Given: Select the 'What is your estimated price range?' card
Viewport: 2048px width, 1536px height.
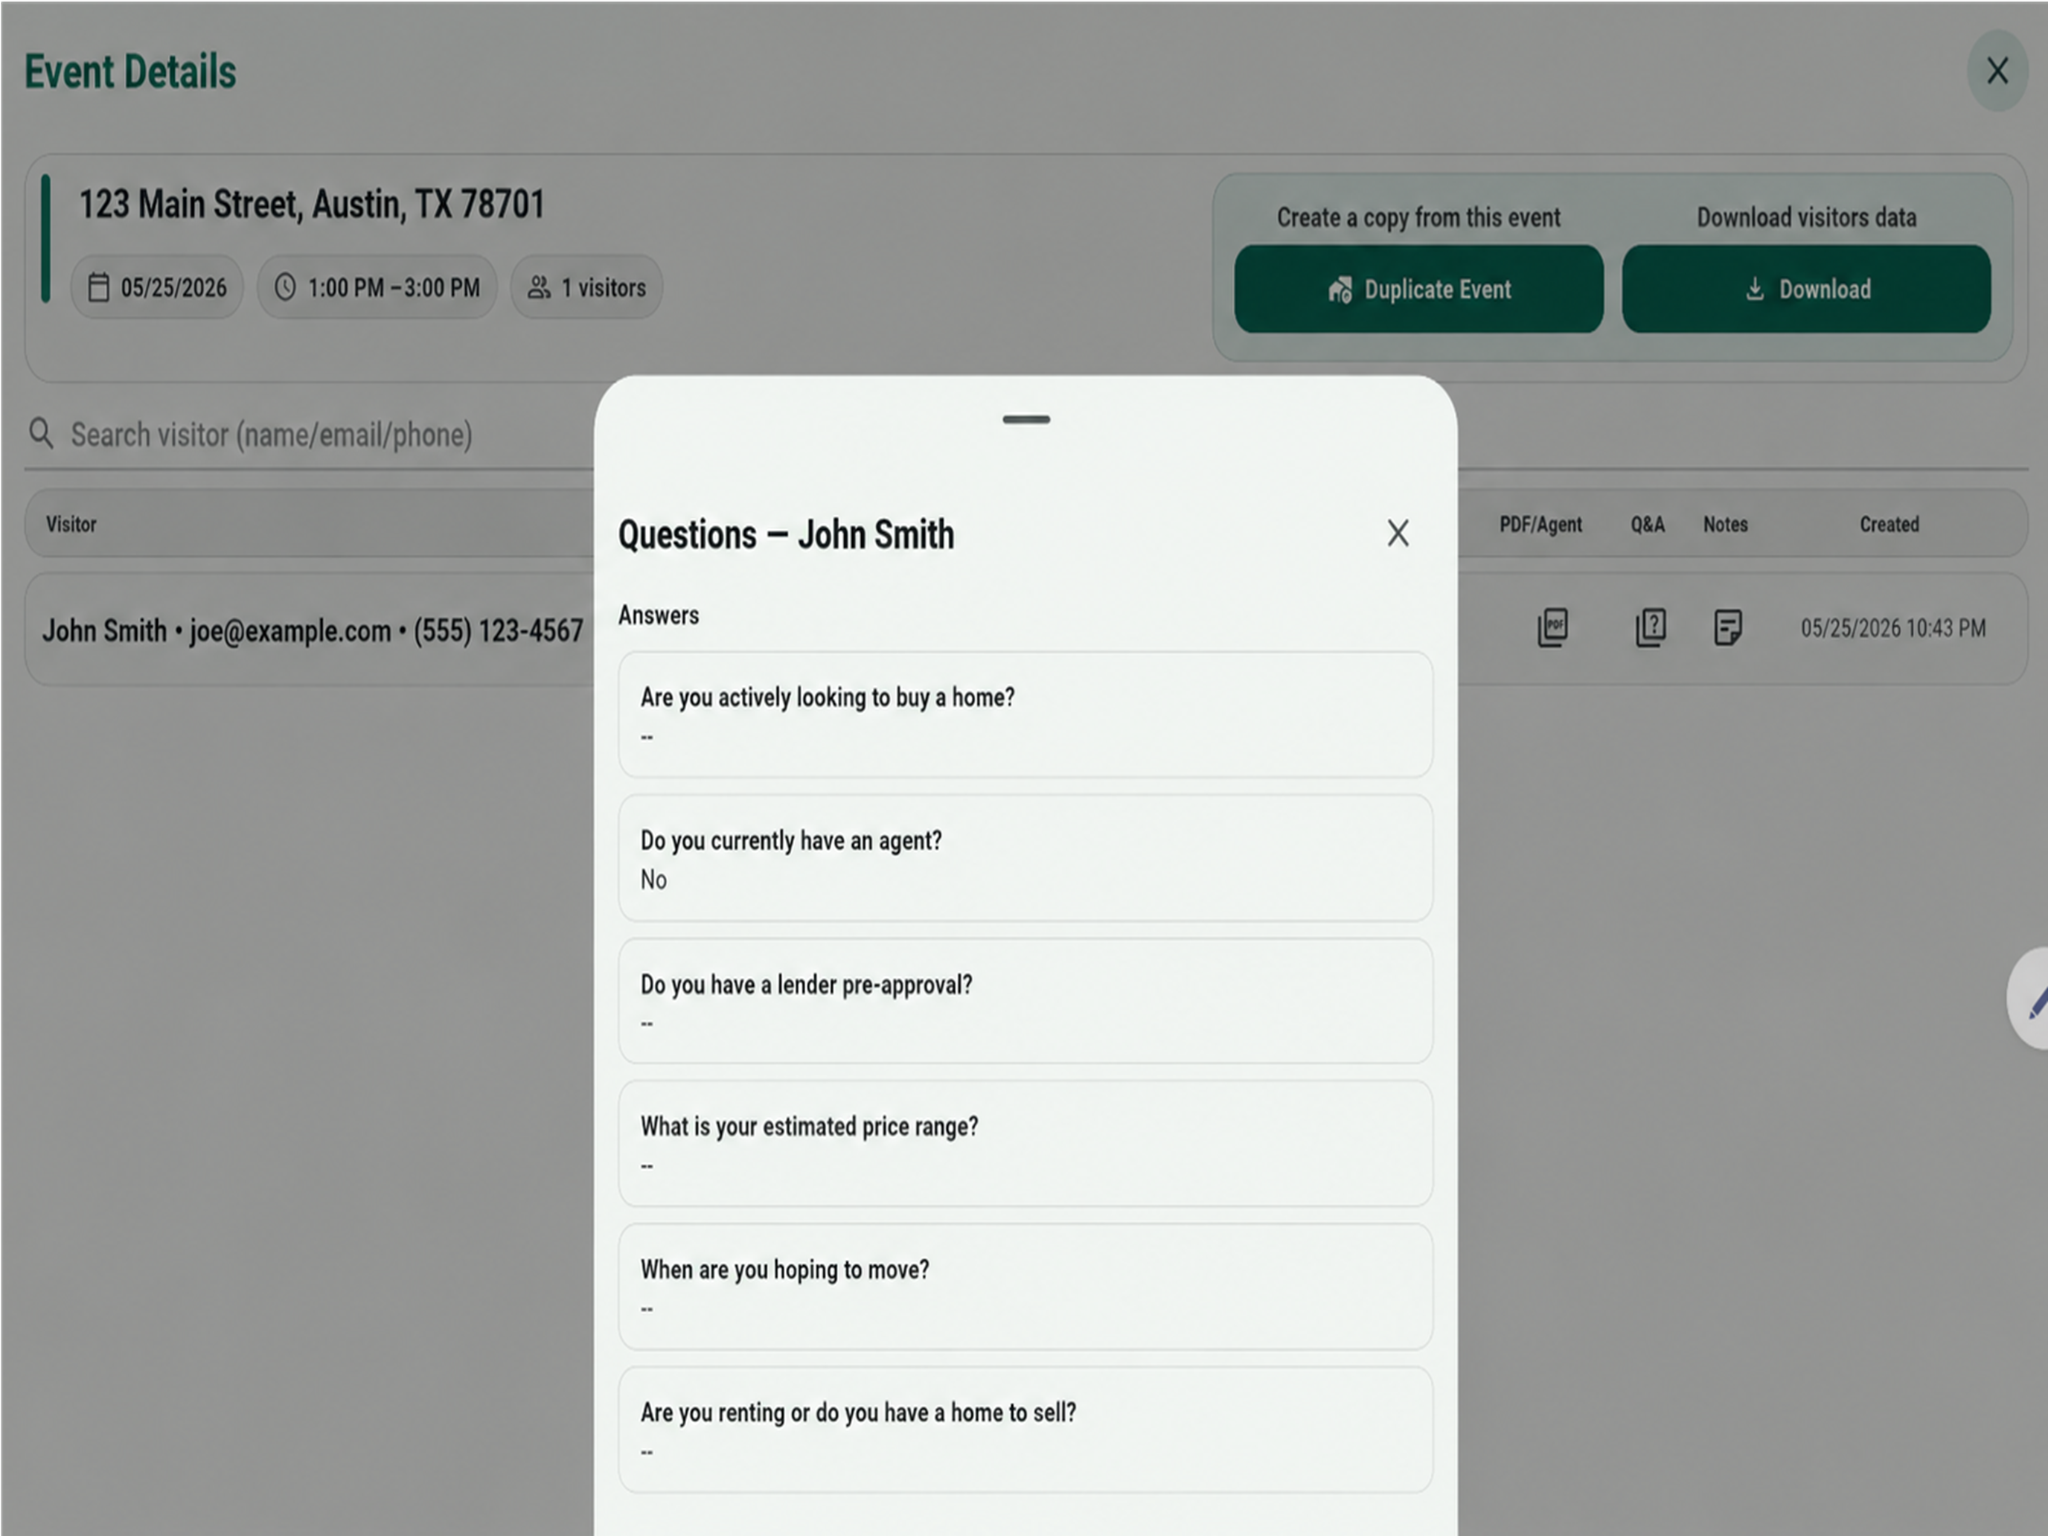Looking at the screenshot, I should tap(1025, 1144).
